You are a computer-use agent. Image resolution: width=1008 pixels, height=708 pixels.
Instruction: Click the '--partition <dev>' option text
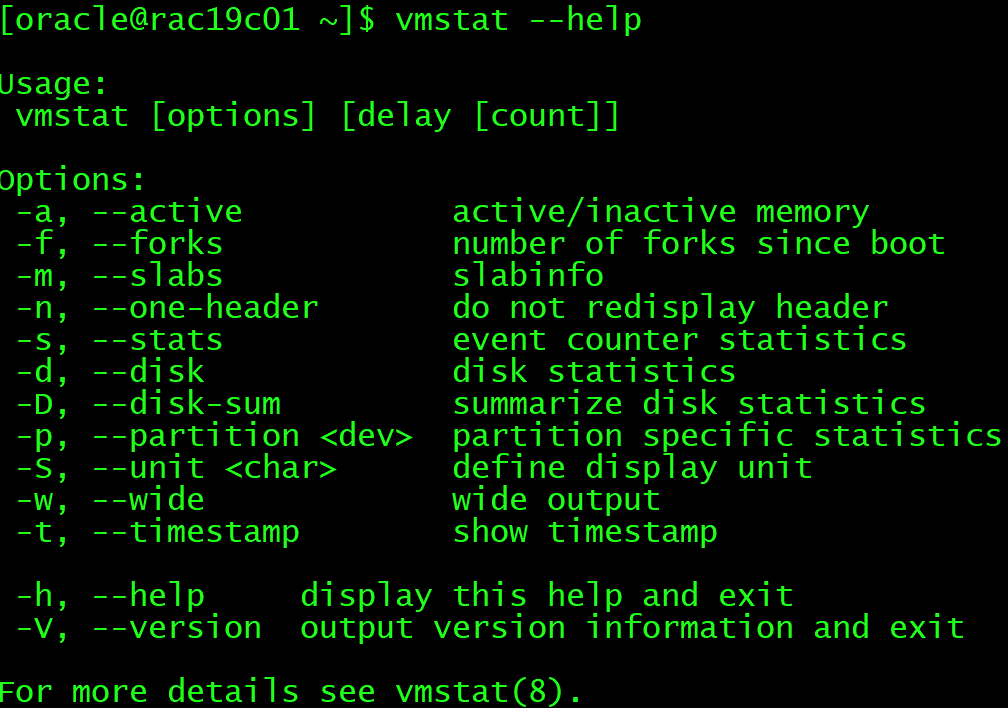point(252,436)
